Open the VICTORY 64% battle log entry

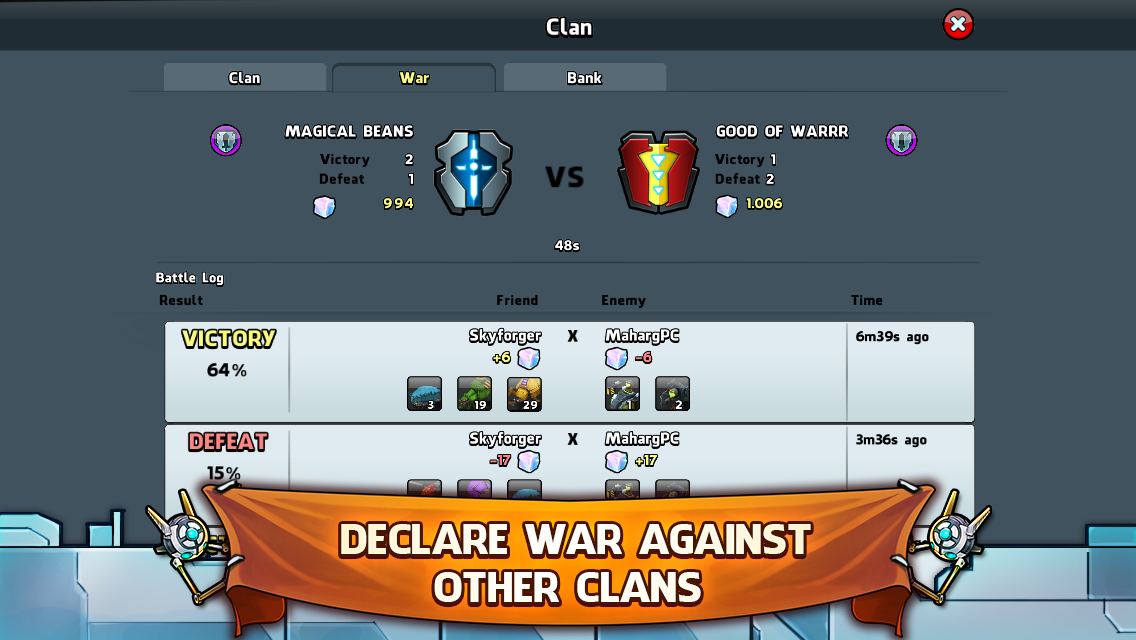pos(569,372)
